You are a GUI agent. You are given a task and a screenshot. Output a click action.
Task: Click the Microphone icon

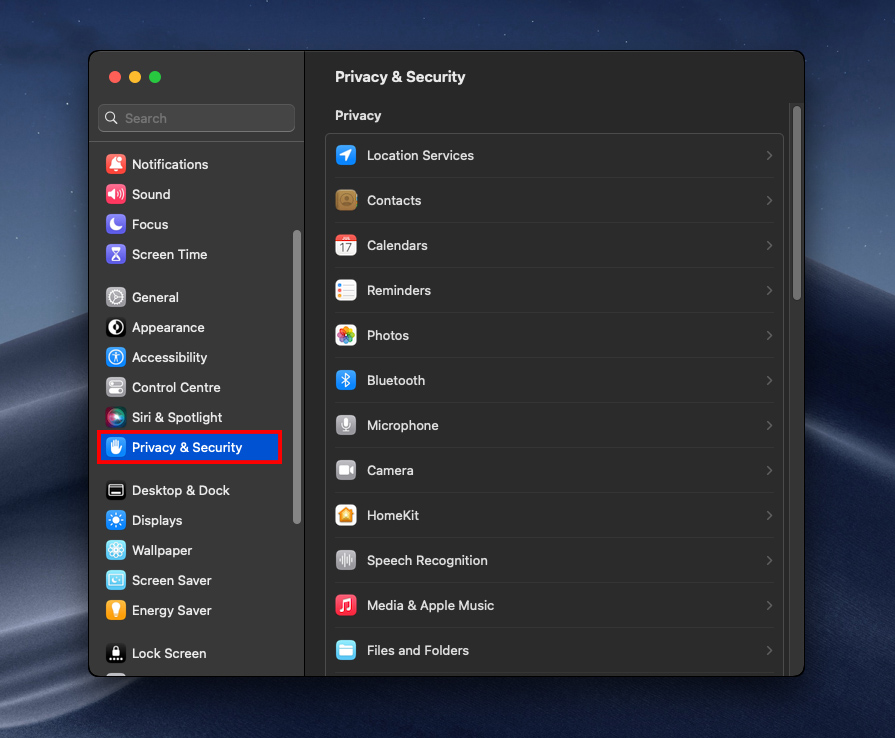(346, 425)
